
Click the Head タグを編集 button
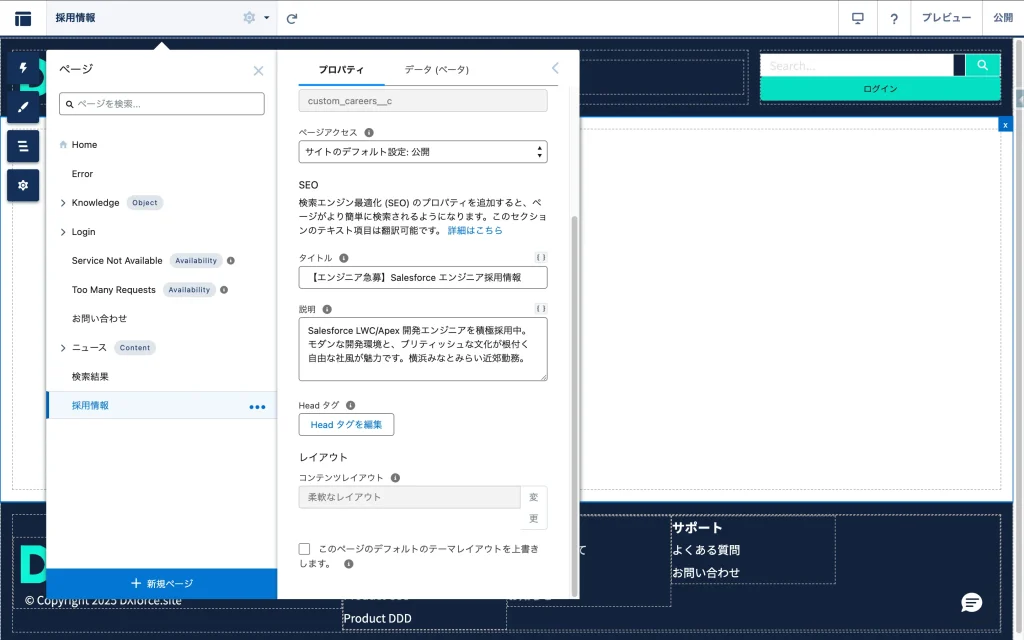pos(346,425)
